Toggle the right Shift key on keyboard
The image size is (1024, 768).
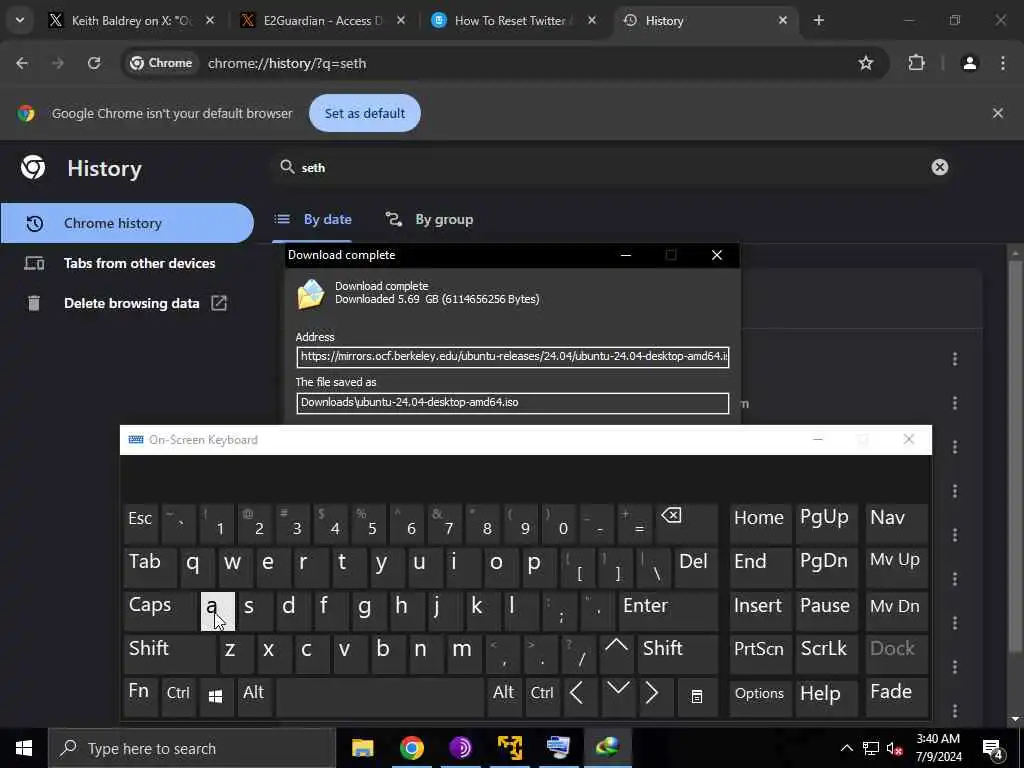pyautogui.click(x=677, y=653)
